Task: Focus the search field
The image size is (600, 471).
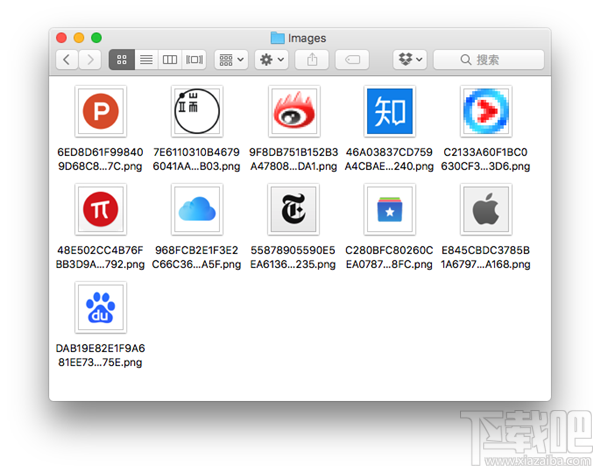Action: pos(489,60)
